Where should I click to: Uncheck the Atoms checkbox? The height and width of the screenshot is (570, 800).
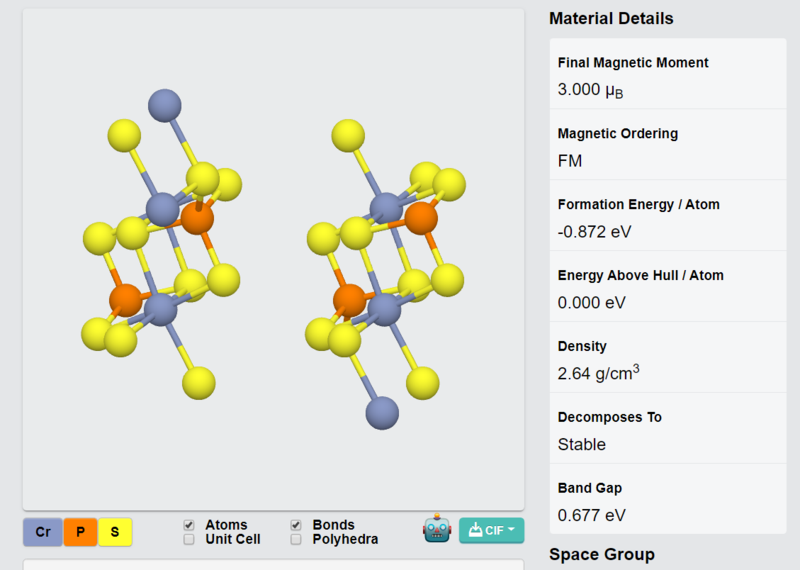(x=189, y=525)
